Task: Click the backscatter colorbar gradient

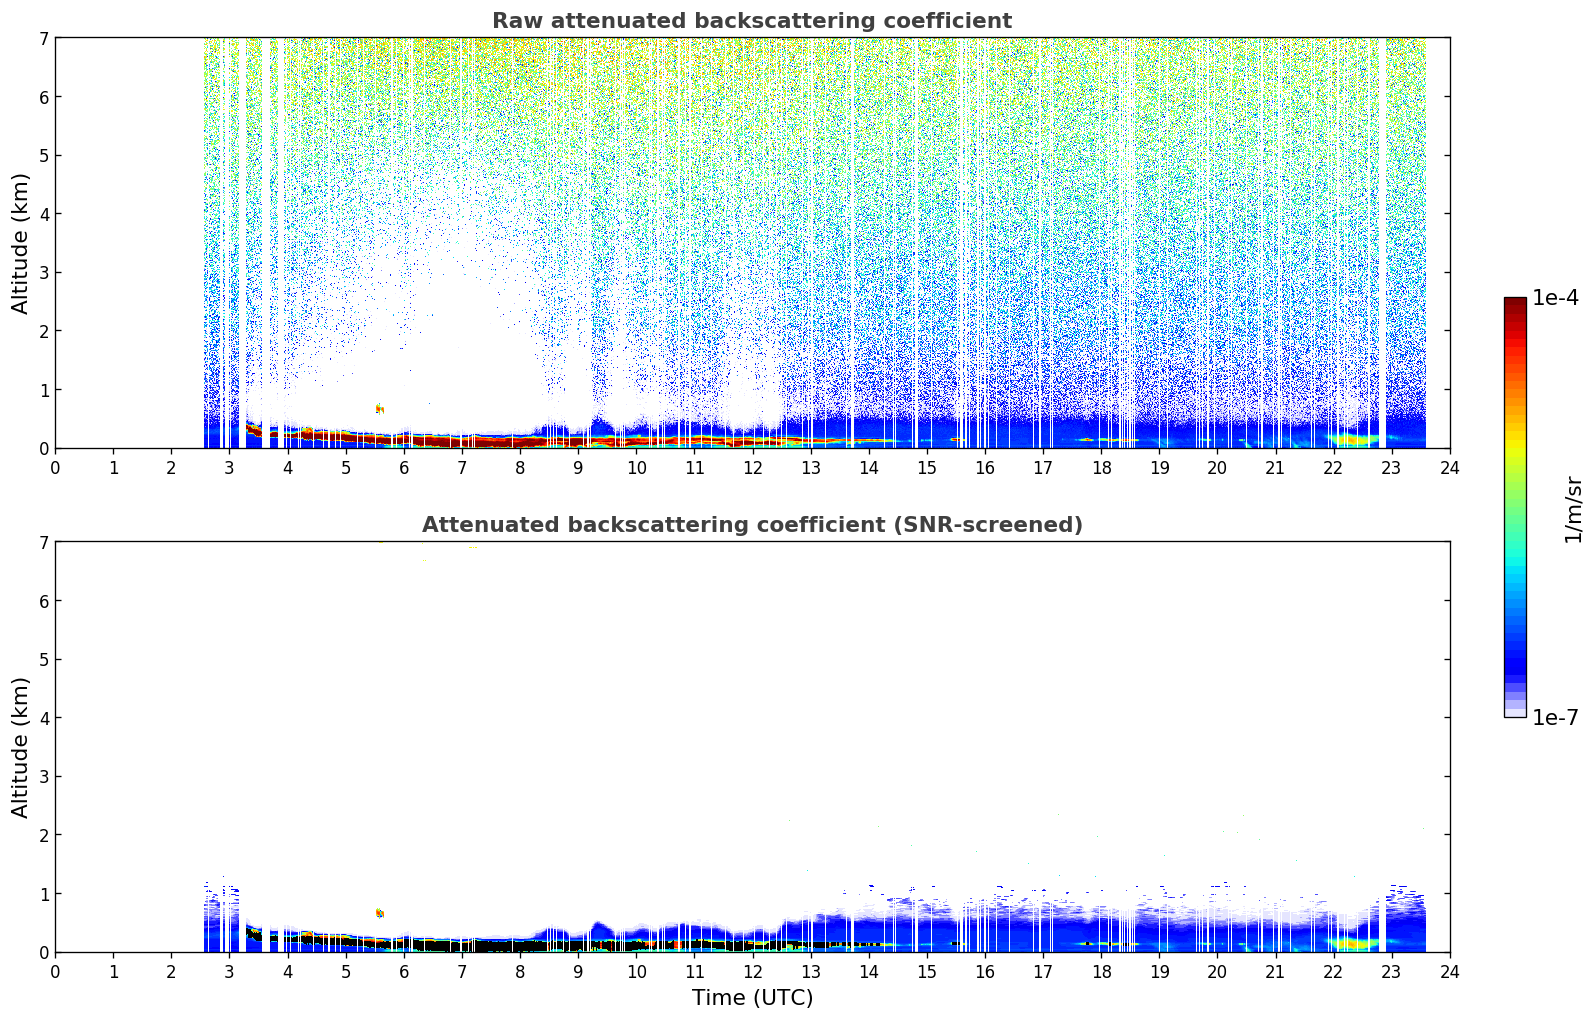Action: (1515, 507)
